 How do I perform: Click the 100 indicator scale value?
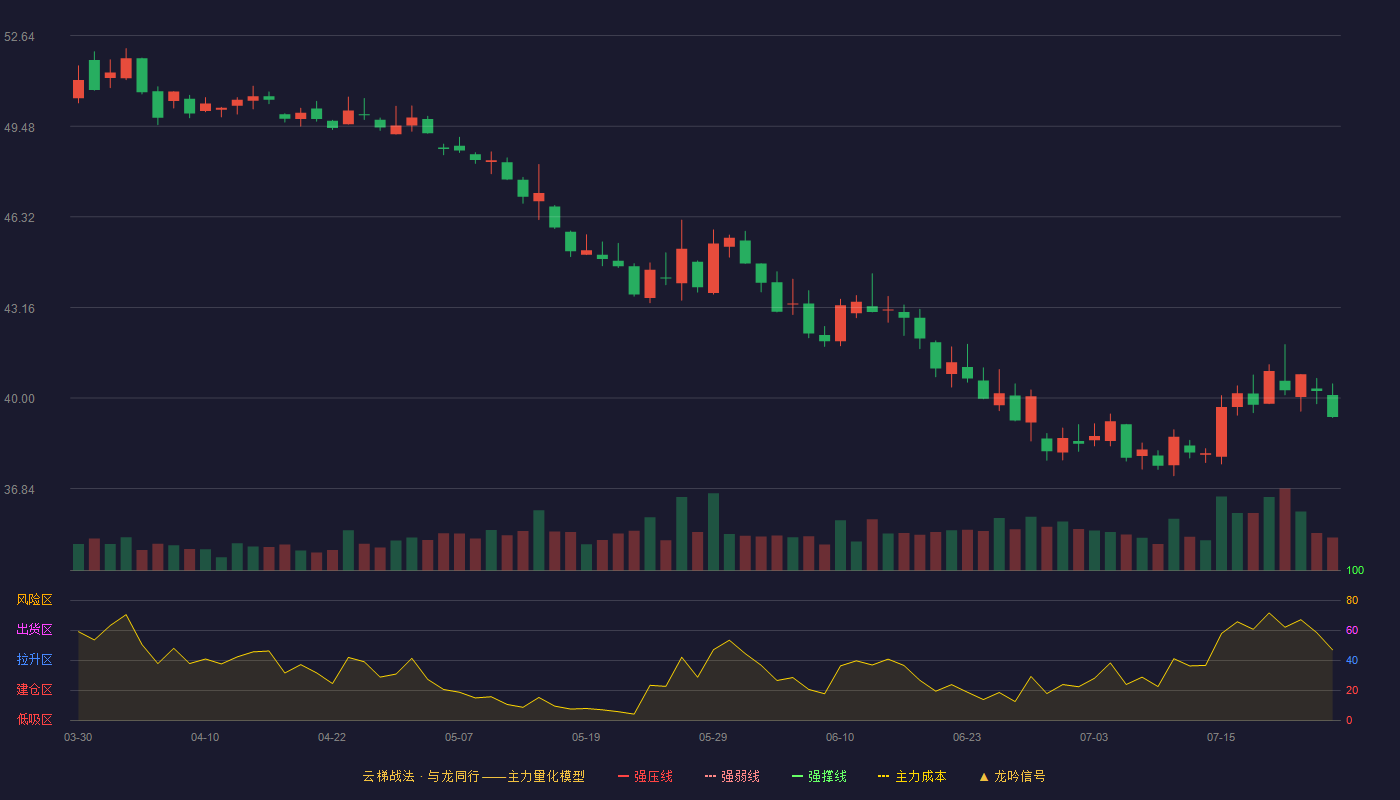[1355, 570]
